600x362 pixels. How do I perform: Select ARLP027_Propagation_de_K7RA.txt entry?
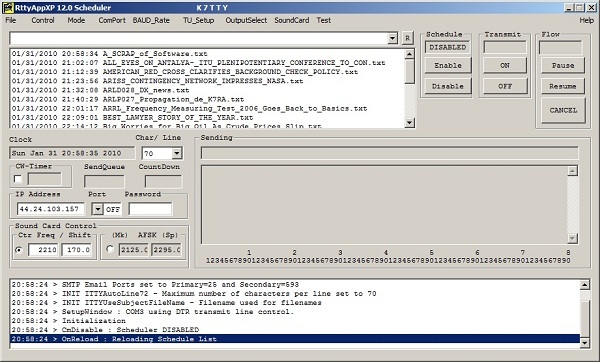point(208,99)
